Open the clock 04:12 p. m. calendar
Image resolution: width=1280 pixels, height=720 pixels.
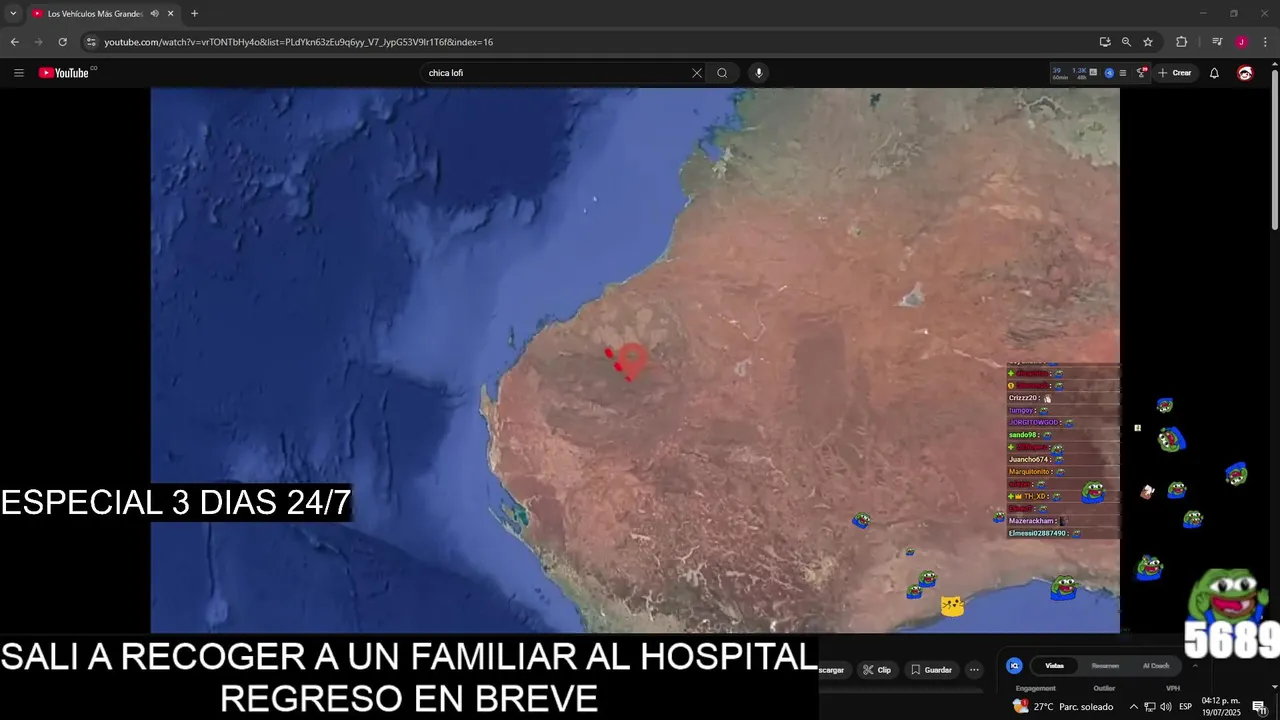(x=1221, y=707)
